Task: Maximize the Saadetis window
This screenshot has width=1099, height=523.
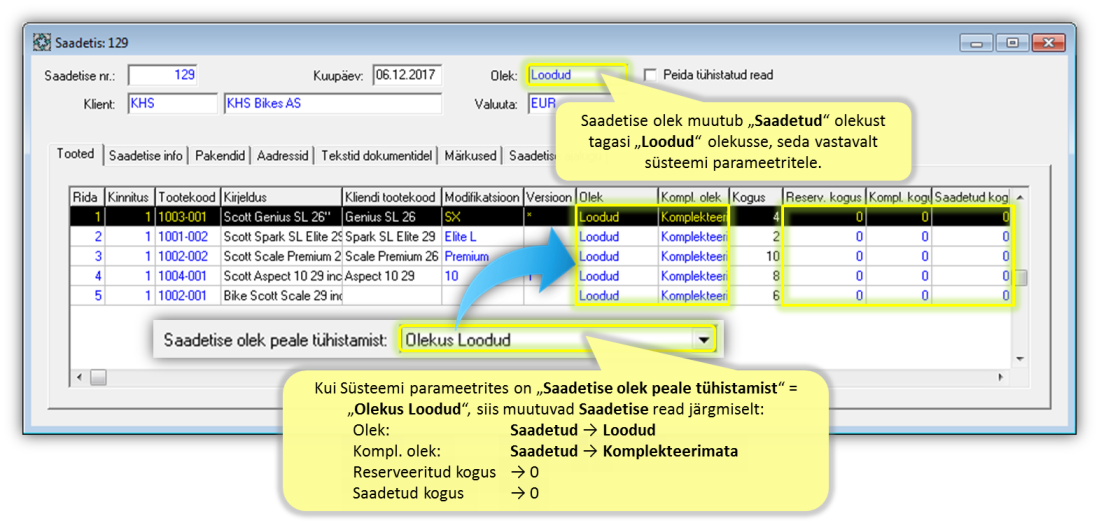Action: [1012, 43]
